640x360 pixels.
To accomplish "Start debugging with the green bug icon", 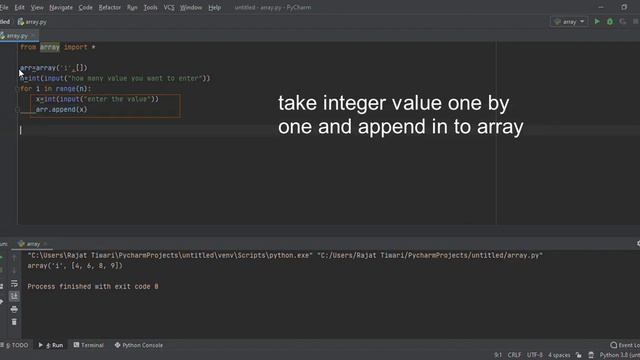I will pos(610,21).
